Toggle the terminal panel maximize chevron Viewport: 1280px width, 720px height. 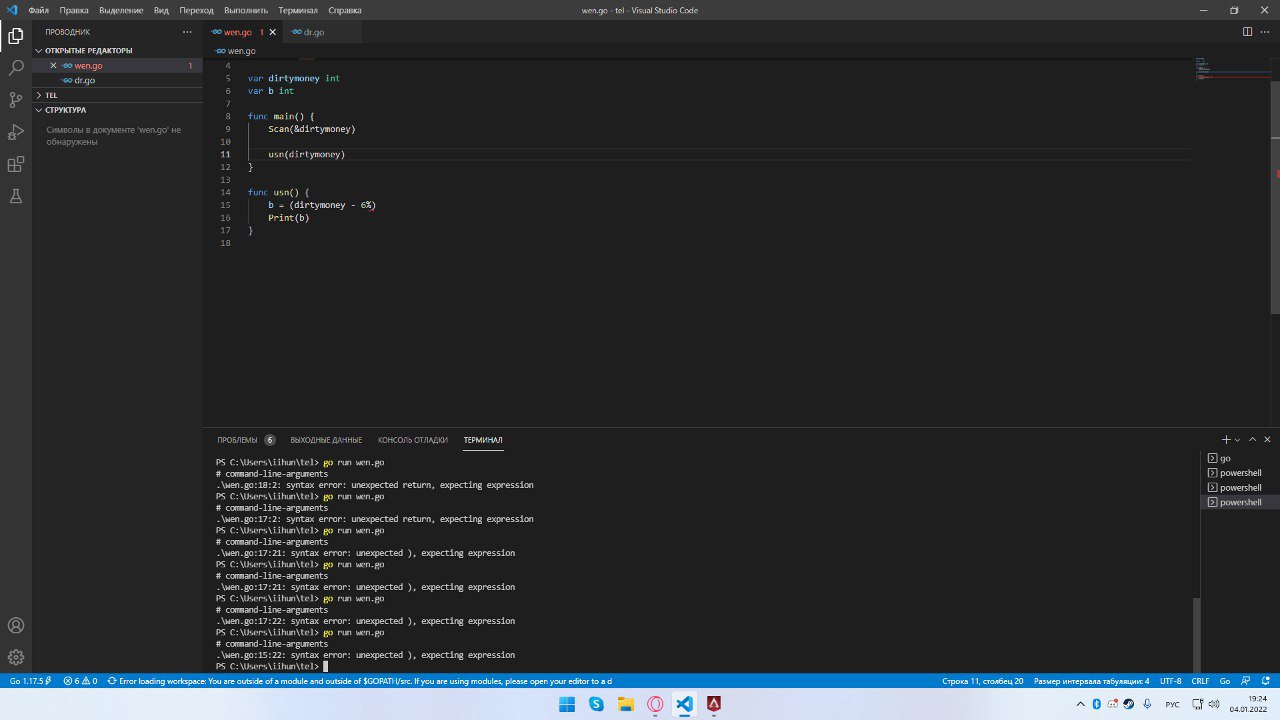[1252, 440]
